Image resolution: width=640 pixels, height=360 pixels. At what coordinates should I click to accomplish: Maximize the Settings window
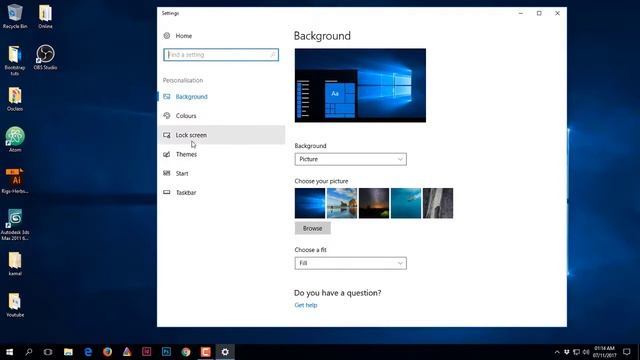coord(539,13)
